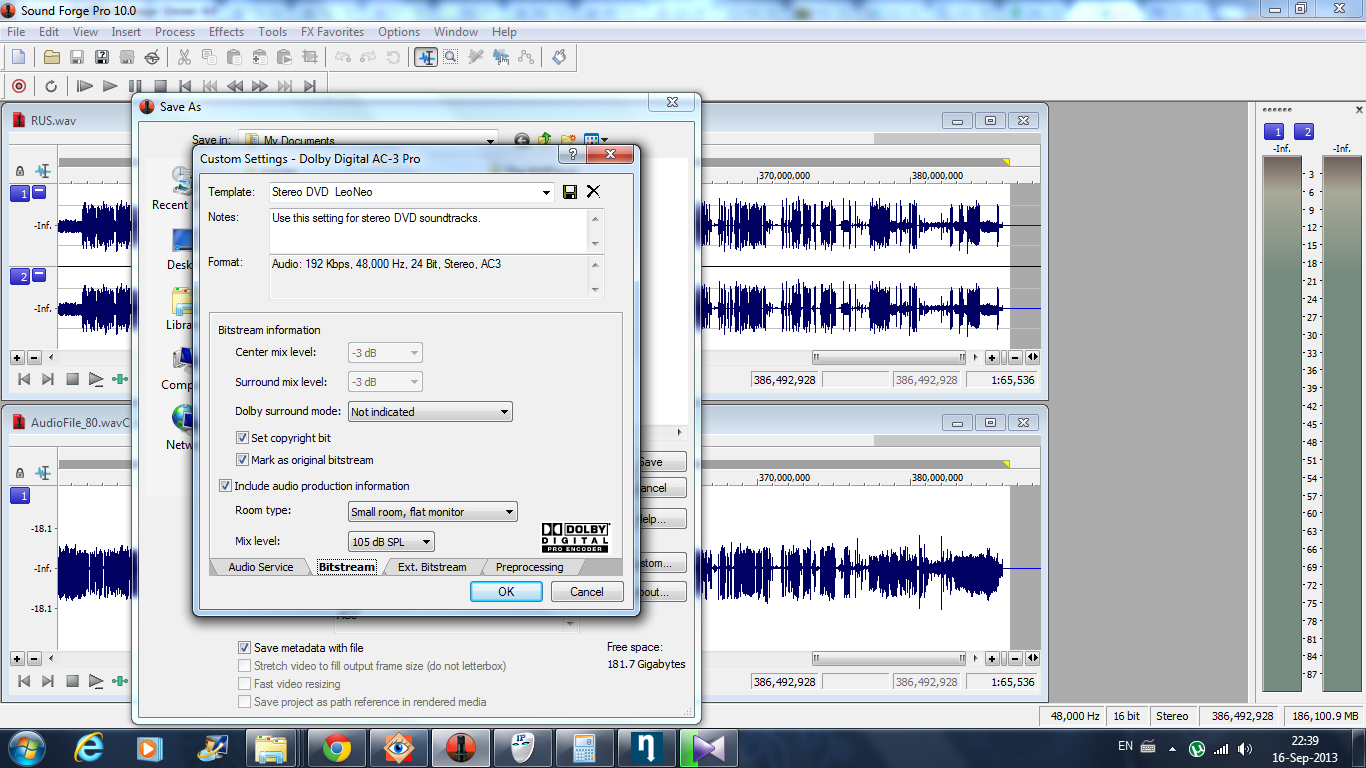
Task: Click the Cut scissors toolbar icon
Action: click(184, 57)
